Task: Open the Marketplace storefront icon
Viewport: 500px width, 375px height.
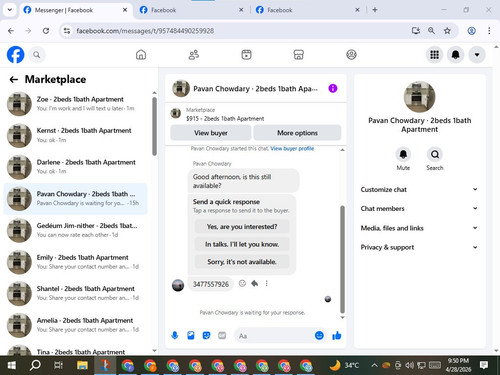Action: point(299,55)
